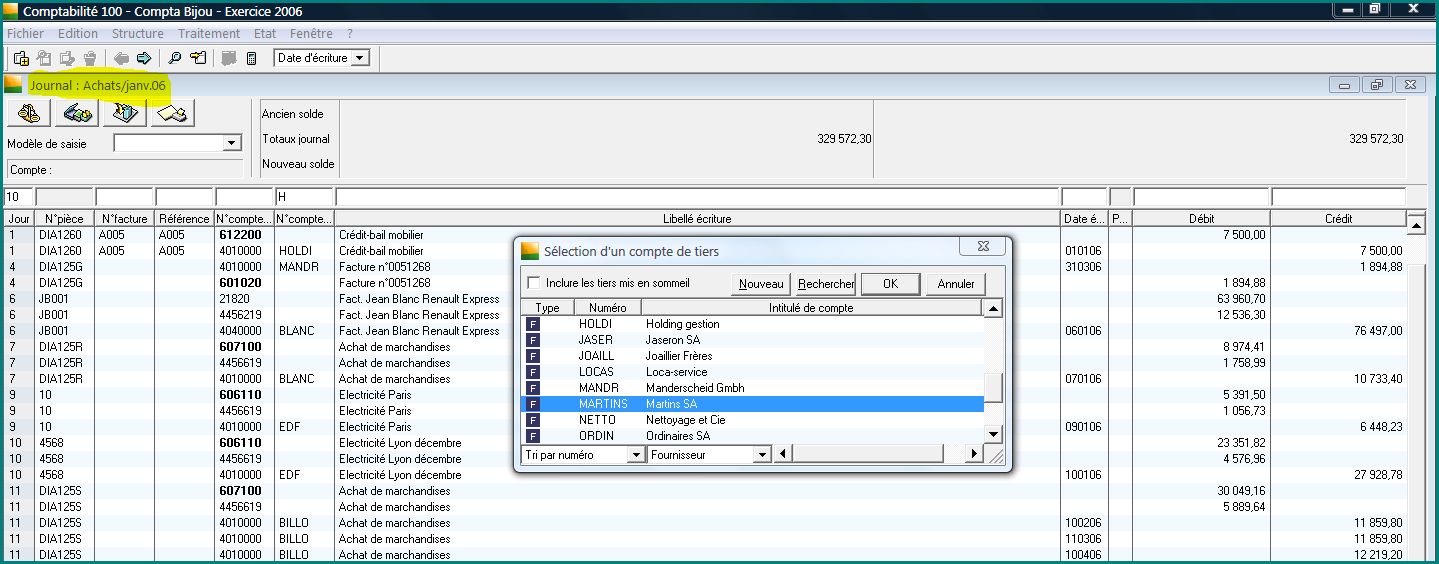Select the 'Loca-service' row

(x=753, y=372)
